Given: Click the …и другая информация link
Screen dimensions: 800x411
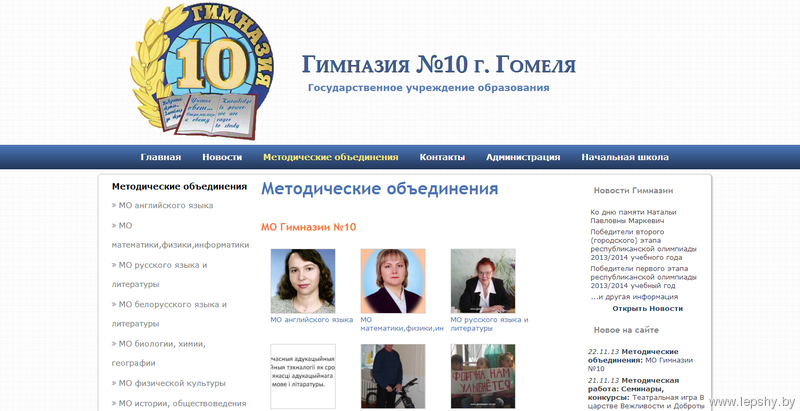Looking at the screenshot, I should pyautogui.click(x=634, y=297).
